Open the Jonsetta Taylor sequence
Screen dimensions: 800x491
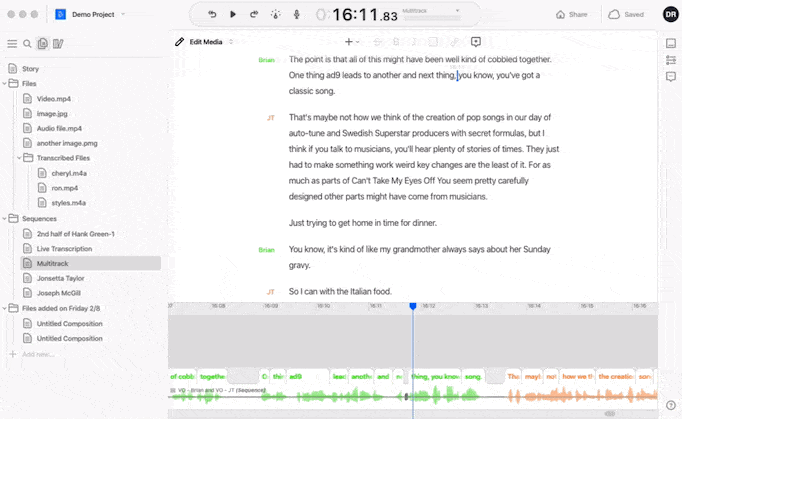coord(60,279)
